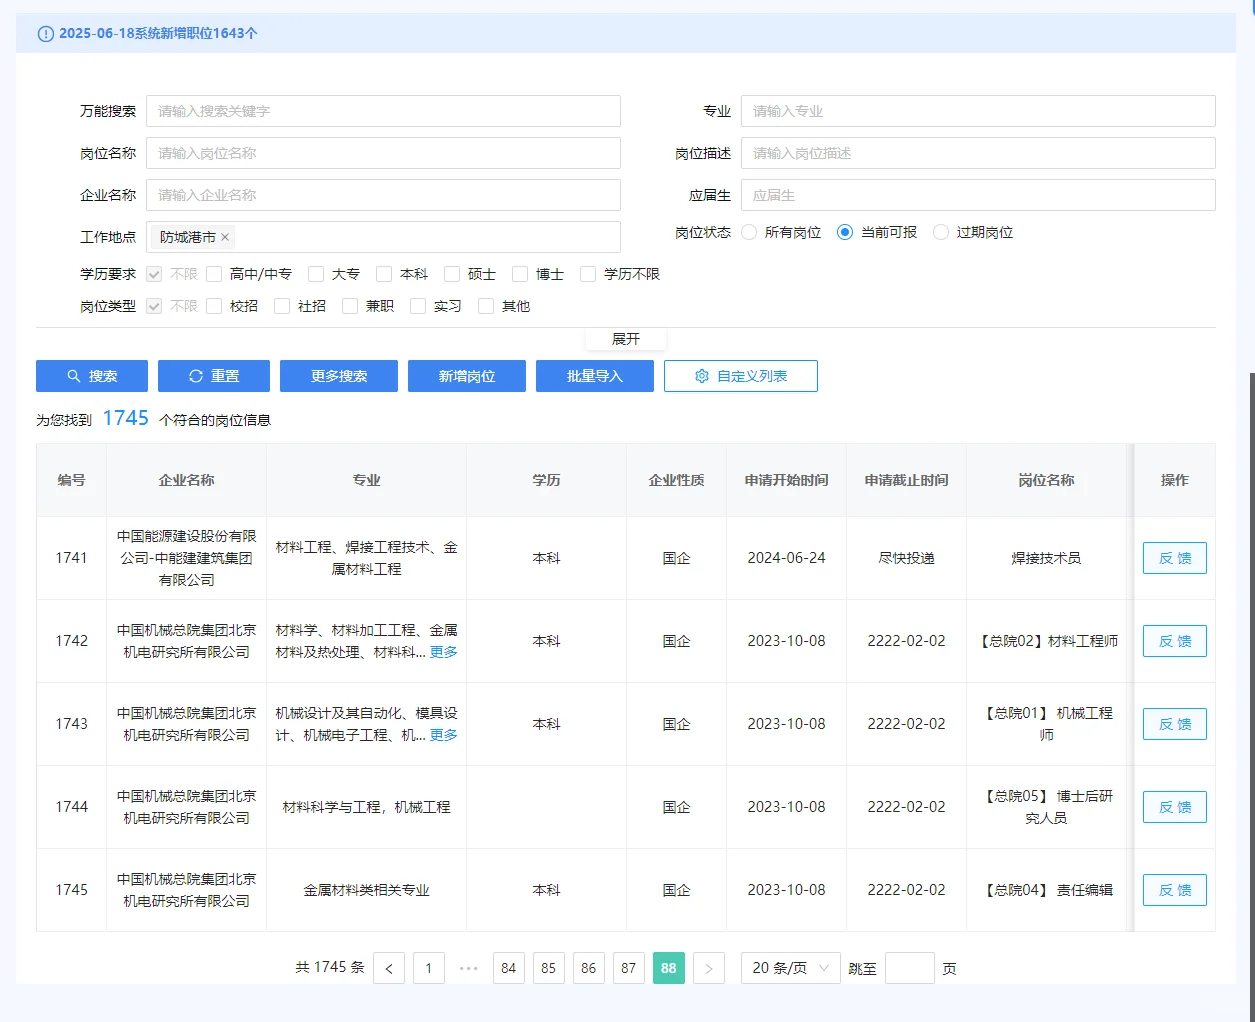Viewport: 1255px width, 1022px height.
Task: Check the 大专 education checkbox
Action: pos(316,274)
